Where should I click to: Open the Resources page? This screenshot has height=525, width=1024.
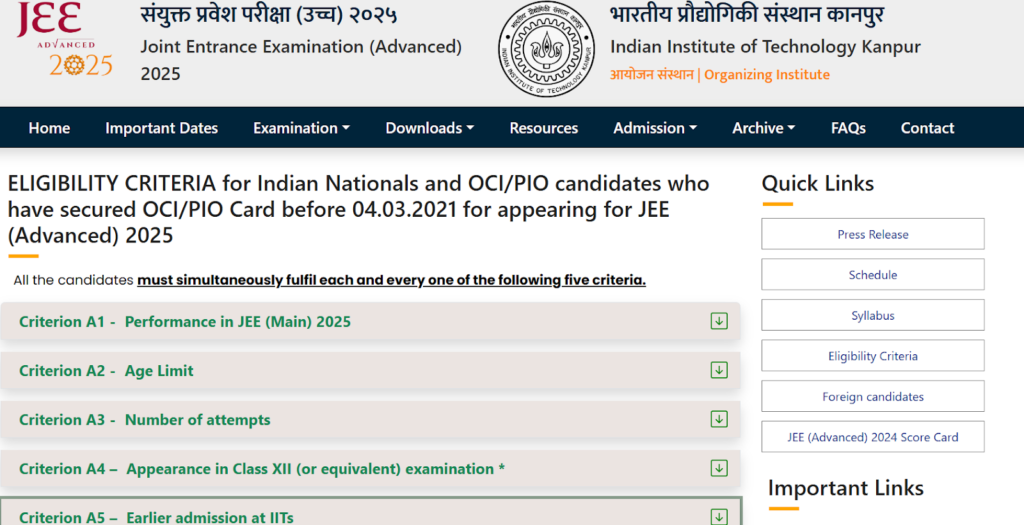[543, 128]
